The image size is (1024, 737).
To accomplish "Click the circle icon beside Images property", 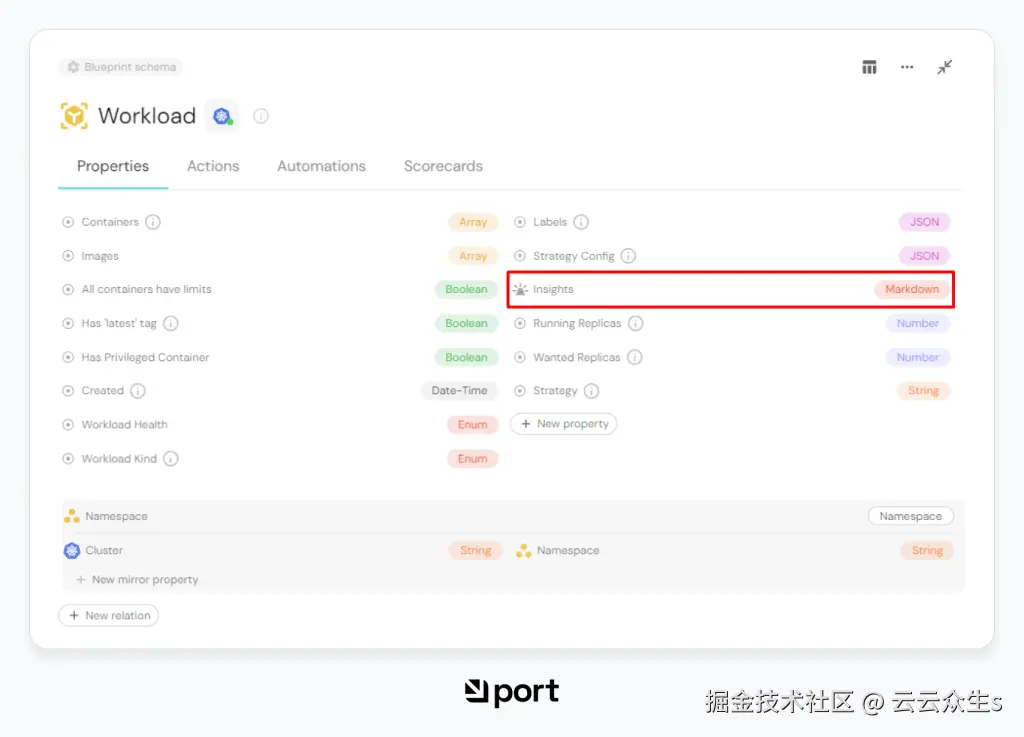I will coord(68,256).
